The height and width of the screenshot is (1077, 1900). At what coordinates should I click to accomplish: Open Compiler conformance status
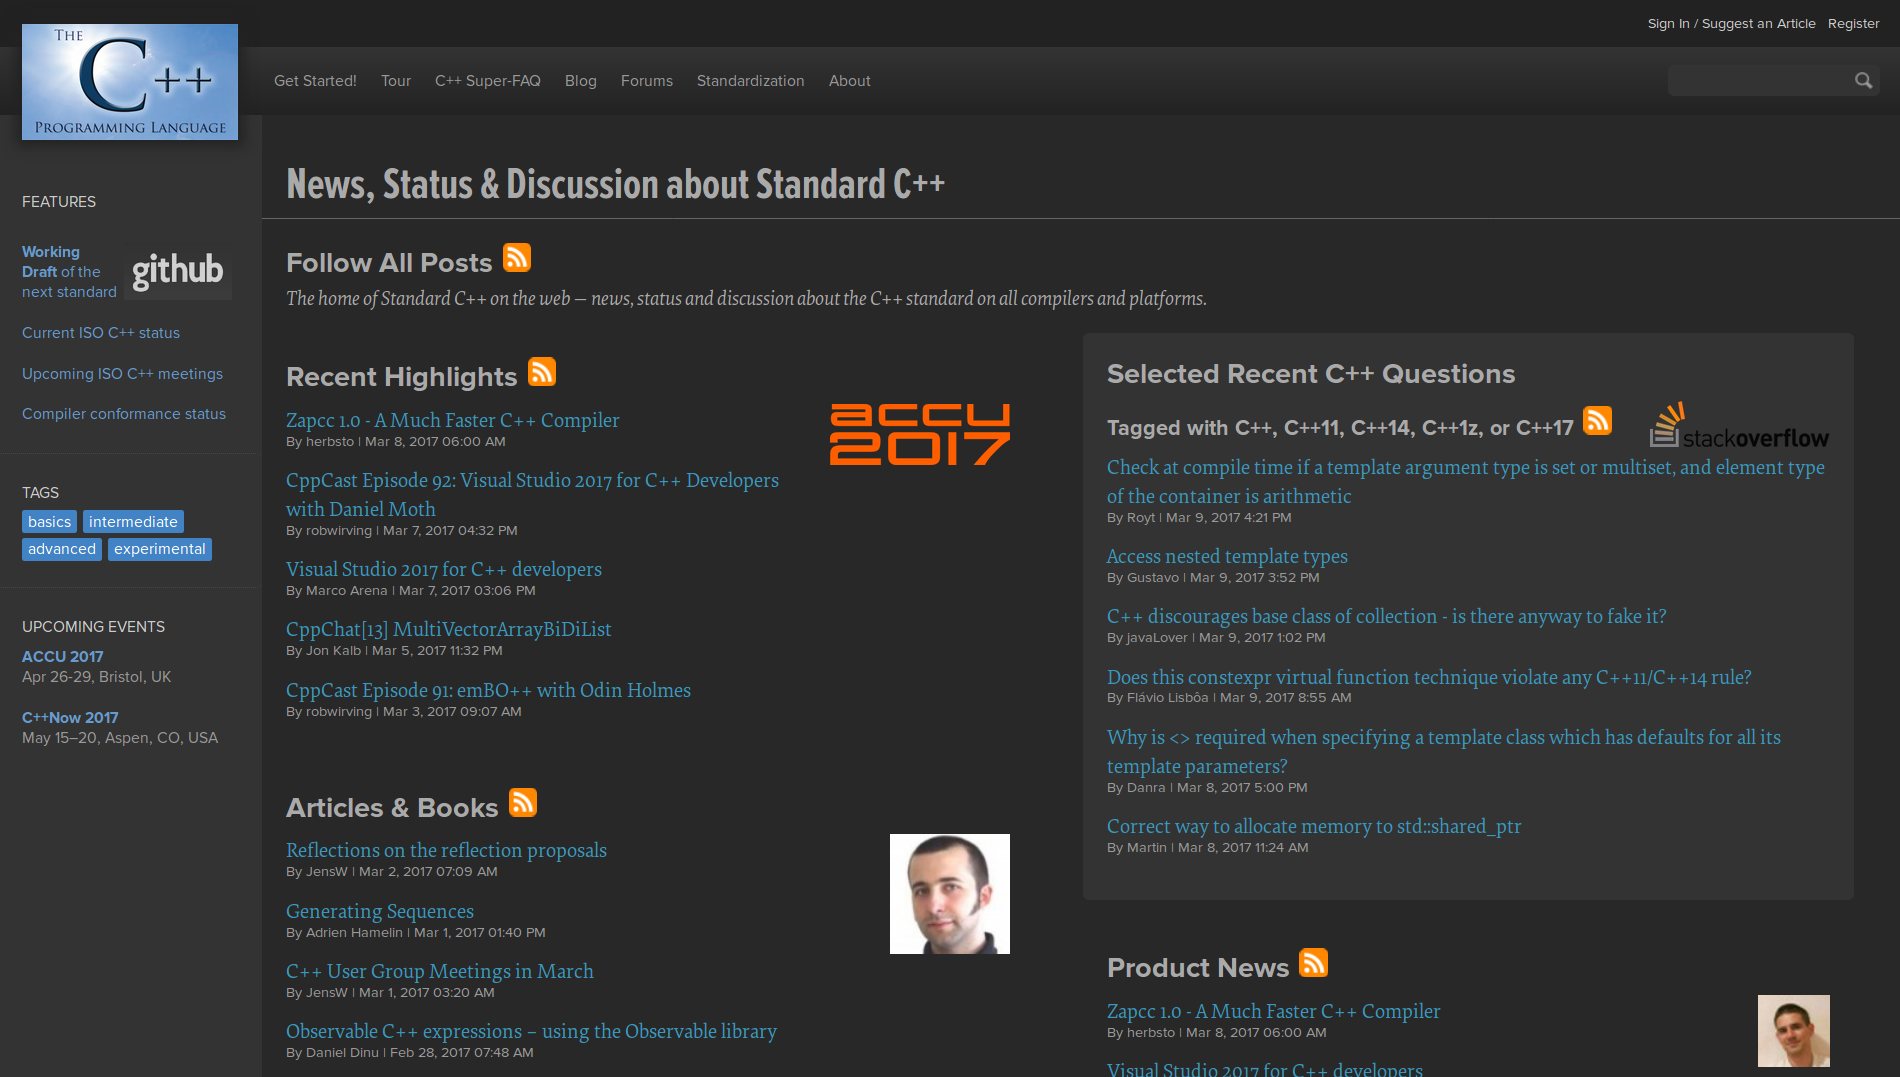pyautogui.click(x=124, y=414)
